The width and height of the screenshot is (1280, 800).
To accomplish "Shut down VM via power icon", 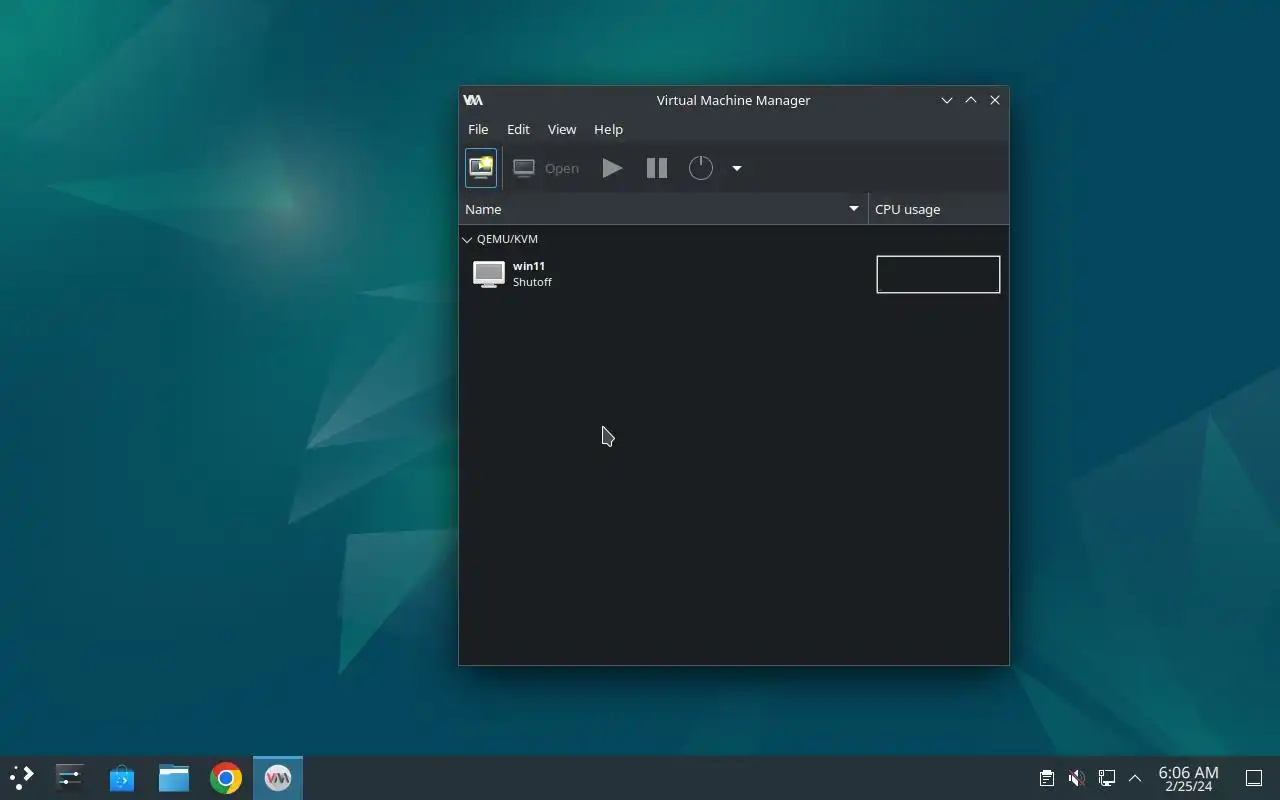I will click(x=701, y=168).
